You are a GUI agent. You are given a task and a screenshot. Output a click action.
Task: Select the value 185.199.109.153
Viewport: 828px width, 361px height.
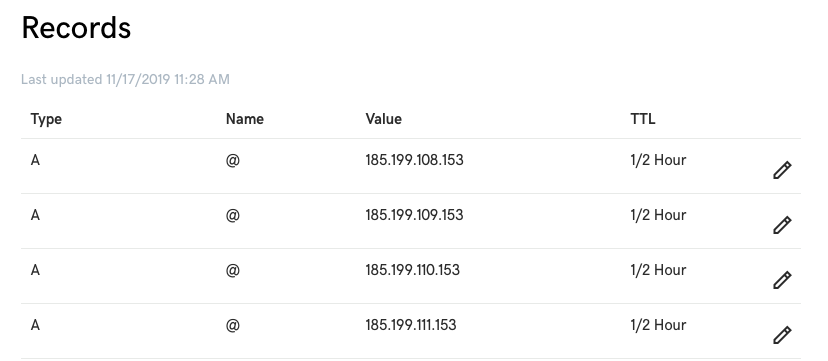click(415, 215)
